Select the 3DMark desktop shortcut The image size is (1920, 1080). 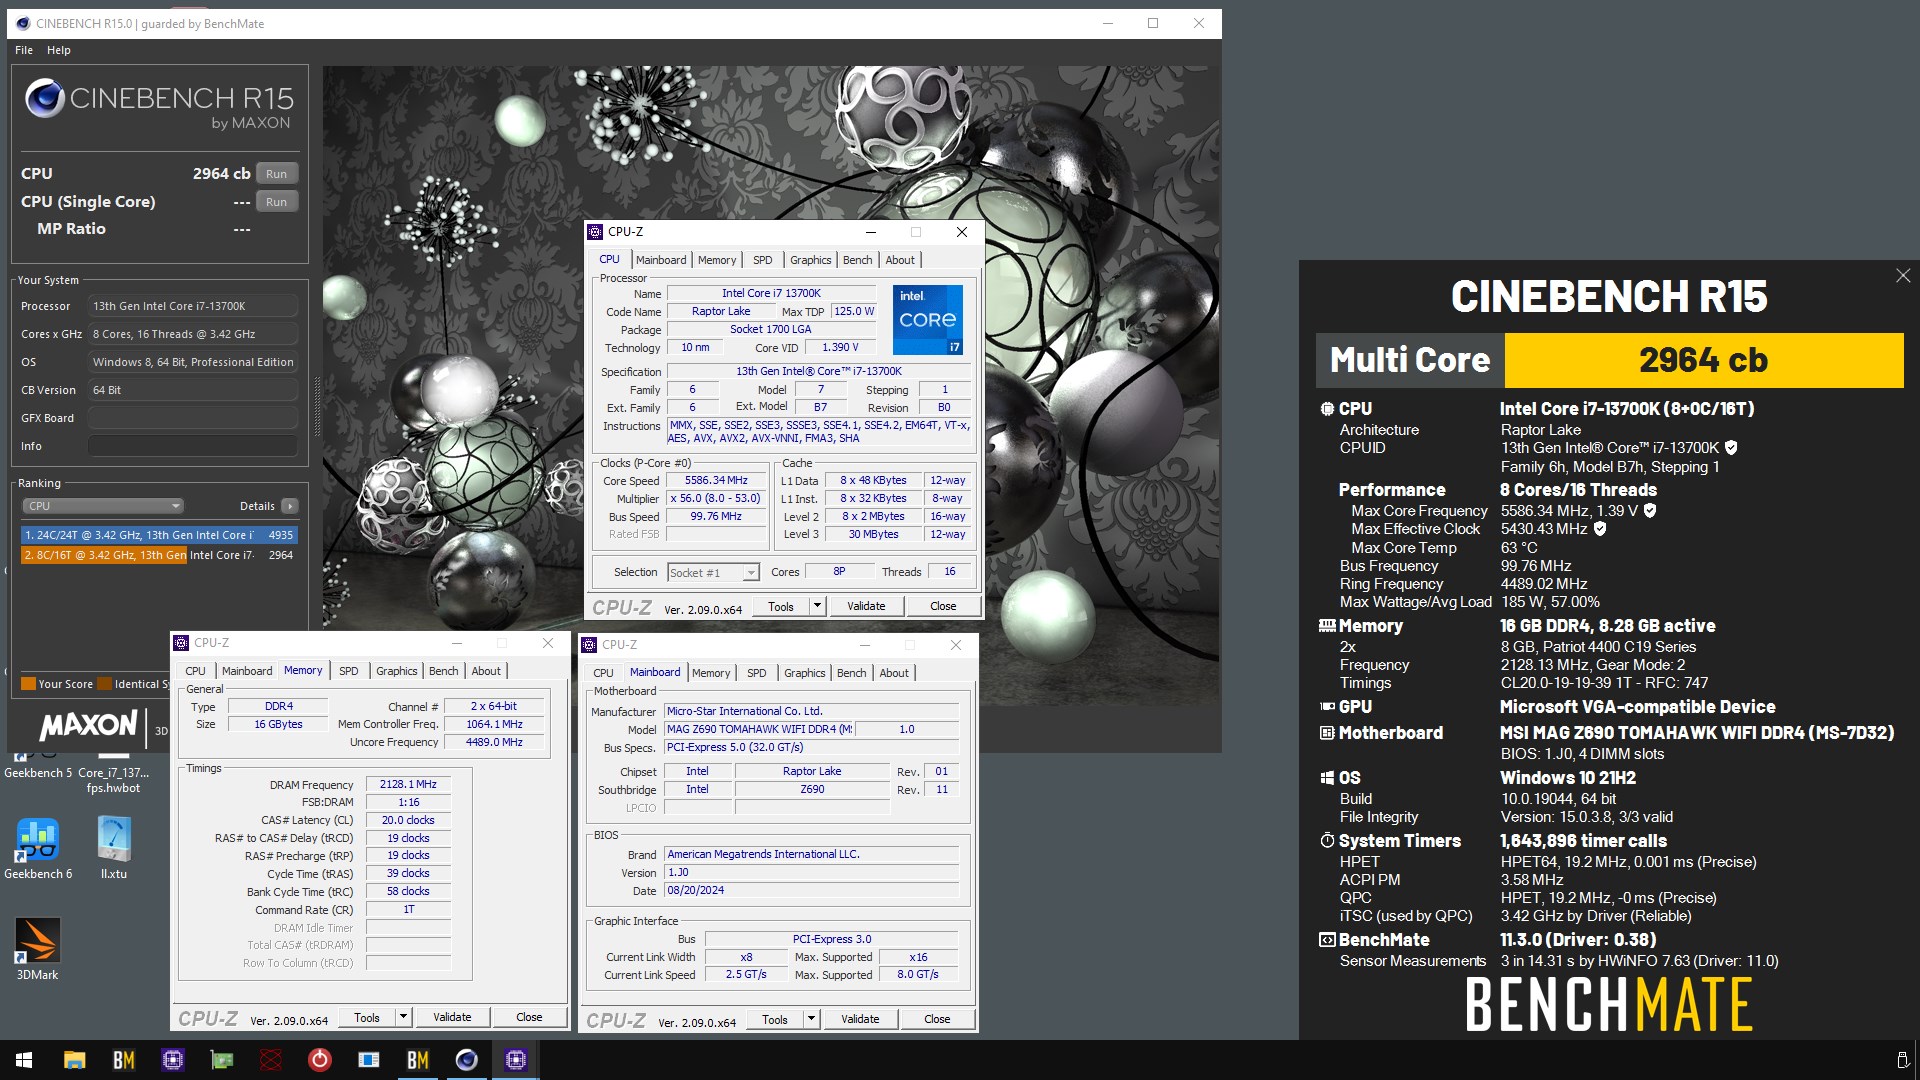pos(37,949)
